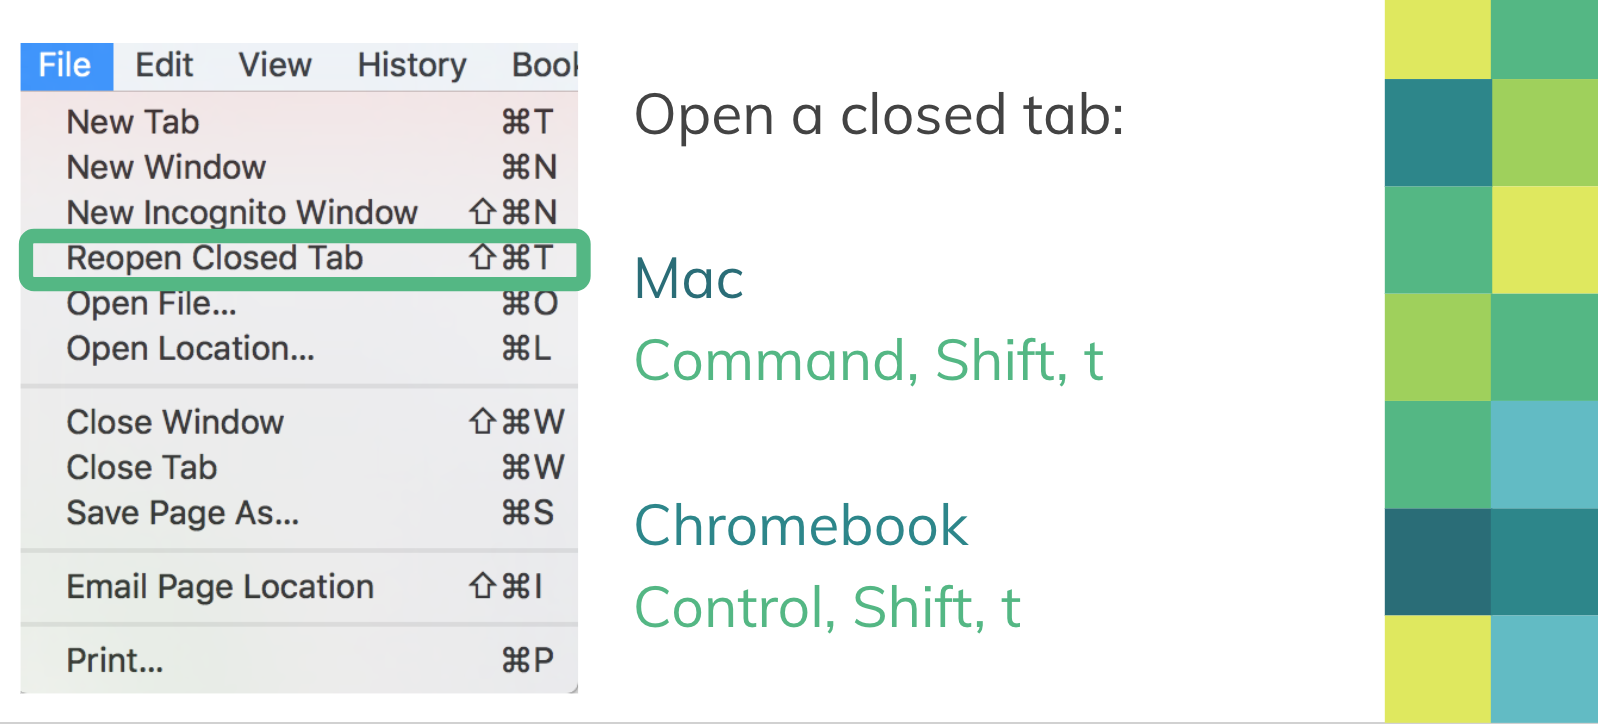Open the History menu
The height and width of the screenshot is (724, 1598).
coord(412,66)
